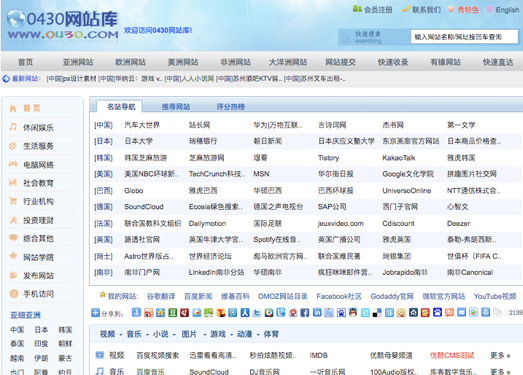Screen dimensions: 523x375
Task: Click the star icon for 网站学院
Action: point(13,256)
